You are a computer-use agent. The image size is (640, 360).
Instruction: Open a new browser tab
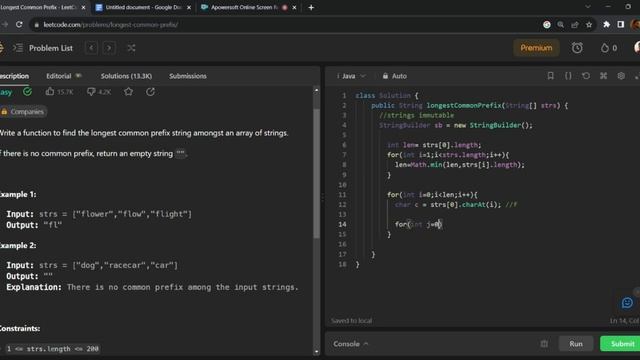click(311, 7)
